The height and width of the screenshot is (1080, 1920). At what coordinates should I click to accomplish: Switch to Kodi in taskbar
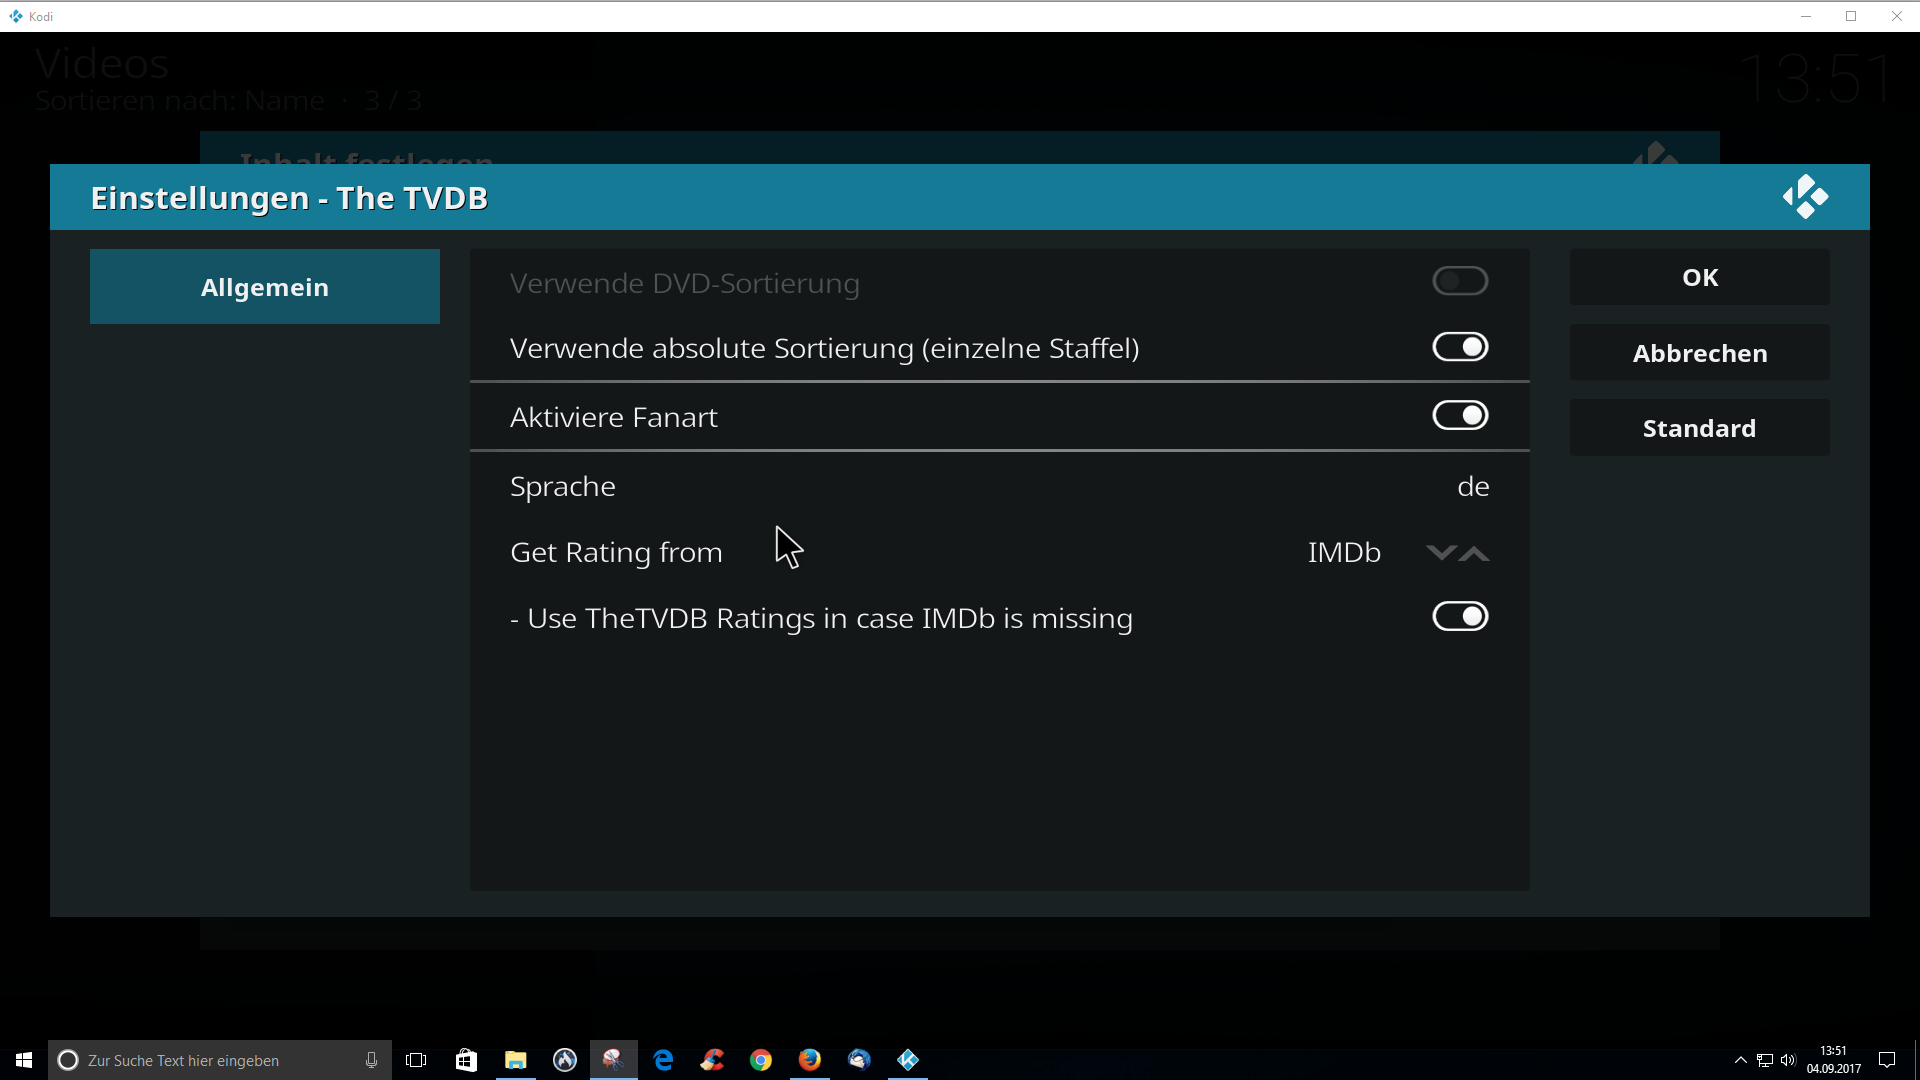coord(908,1060)
